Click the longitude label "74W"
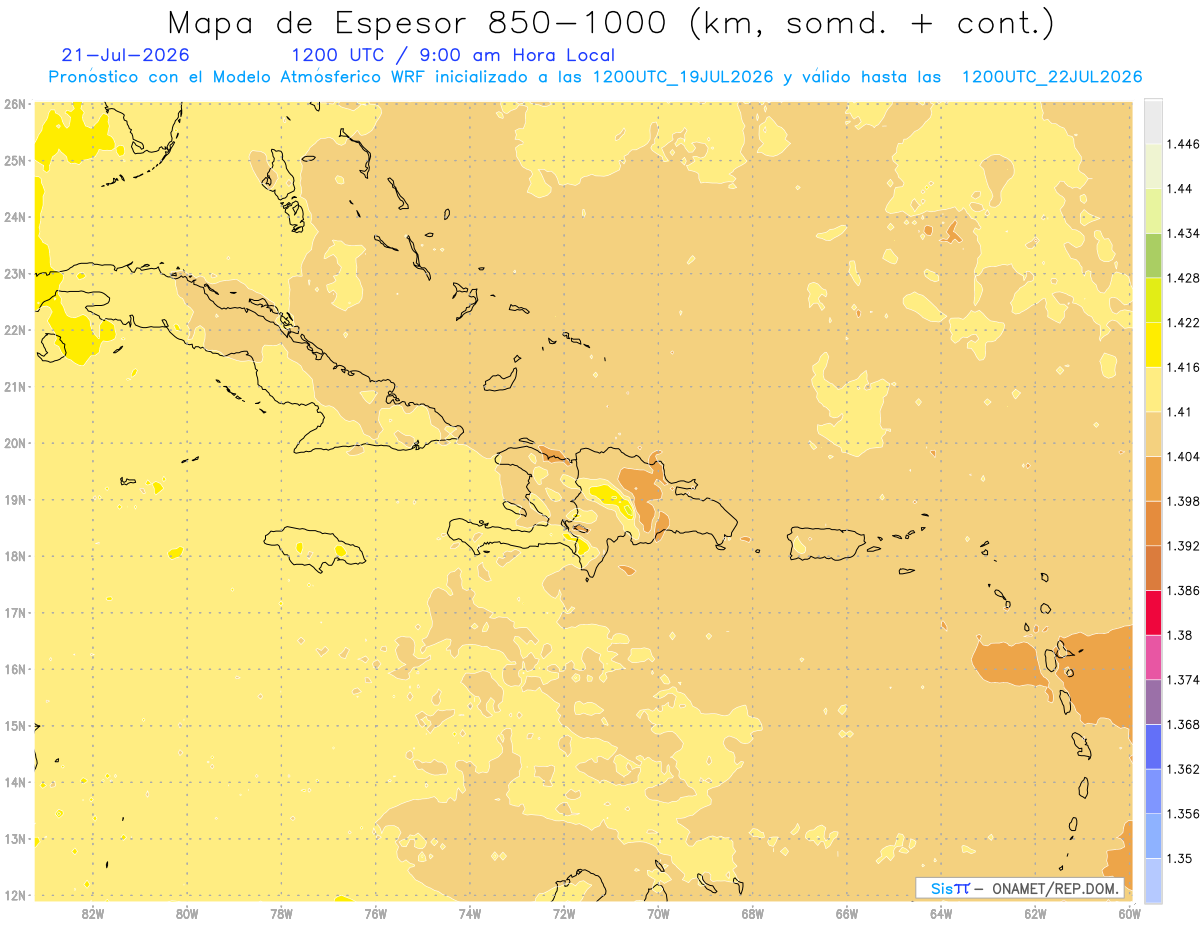Viewport: 1200px width, 927px height. pos(470,913)
